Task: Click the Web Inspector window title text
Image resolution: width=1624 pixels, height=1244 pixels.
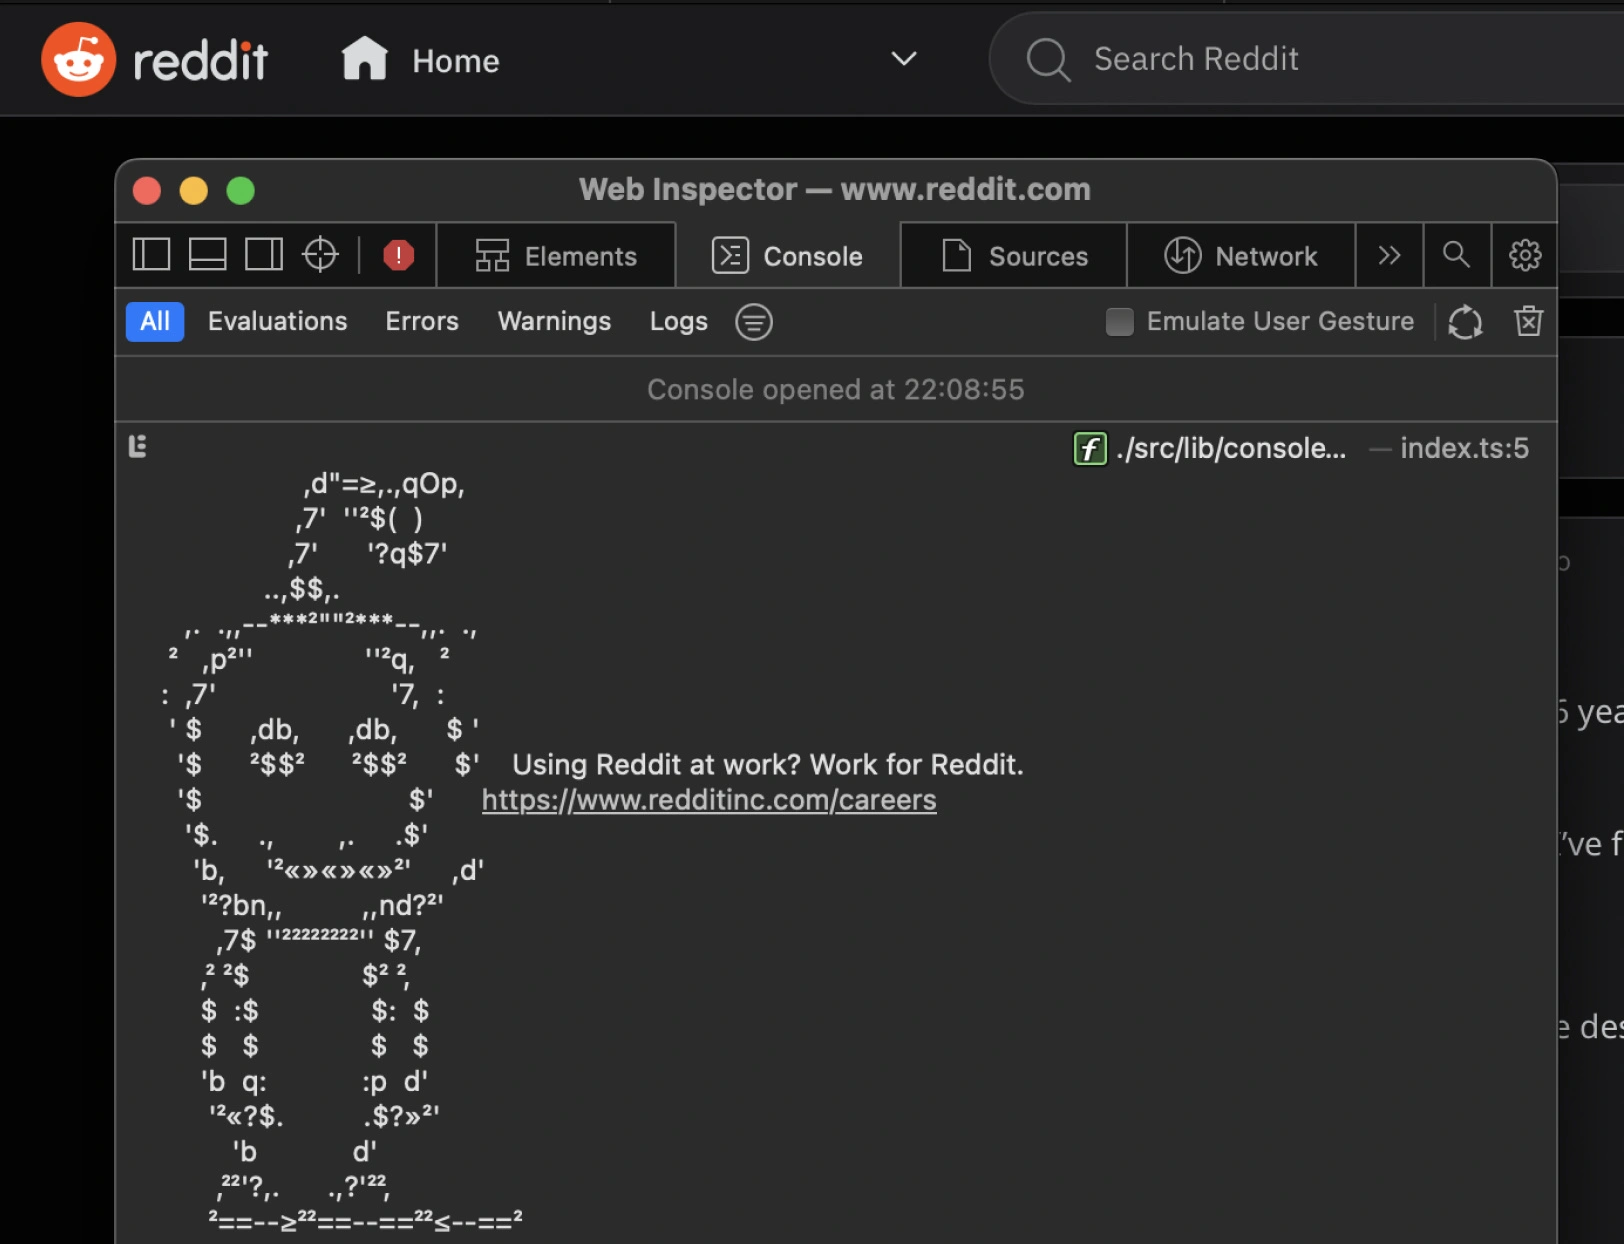Action: click(835, 189)
